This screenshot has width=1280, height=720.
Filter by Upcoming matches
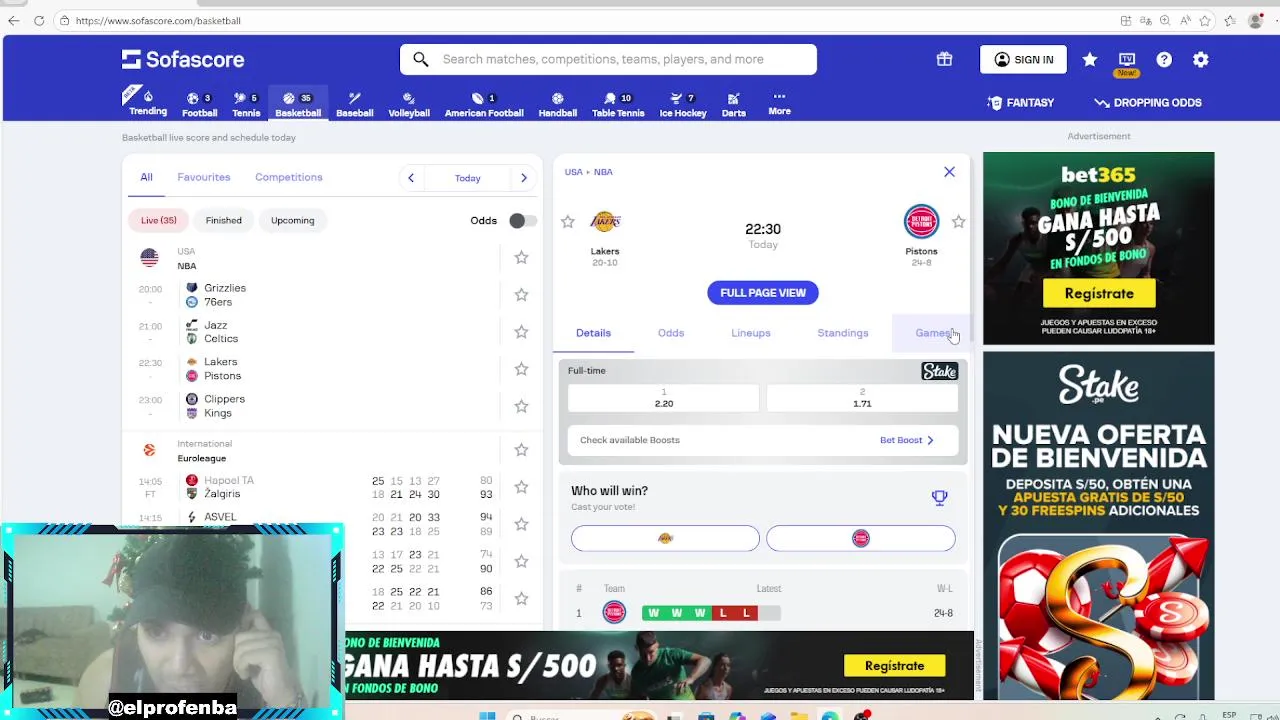(292, 220)
